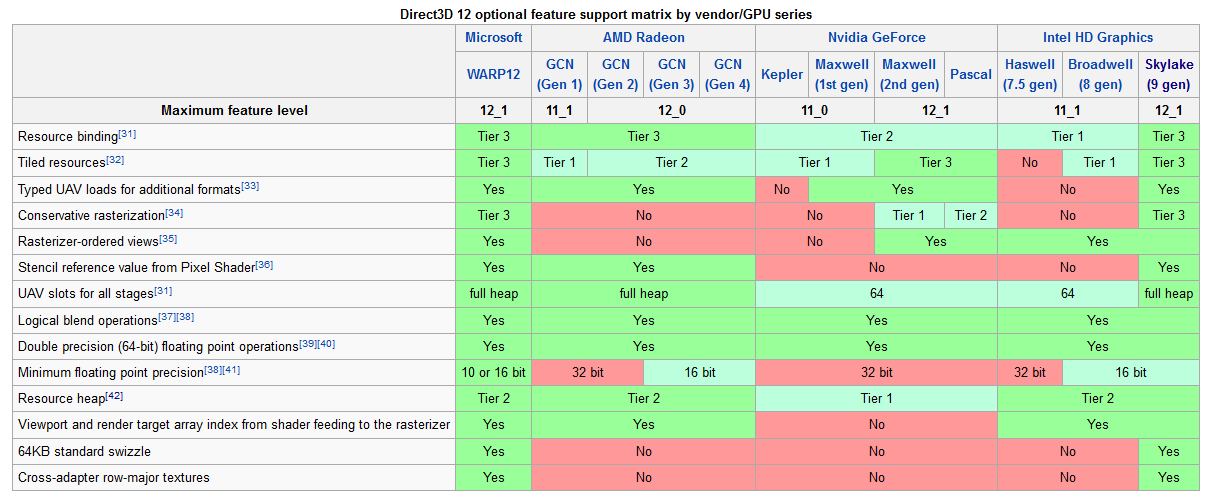Select 'Tier 1' Resource heap cell under Nvidia
The width and height of the screenshot is (1218, 502).
877,399
